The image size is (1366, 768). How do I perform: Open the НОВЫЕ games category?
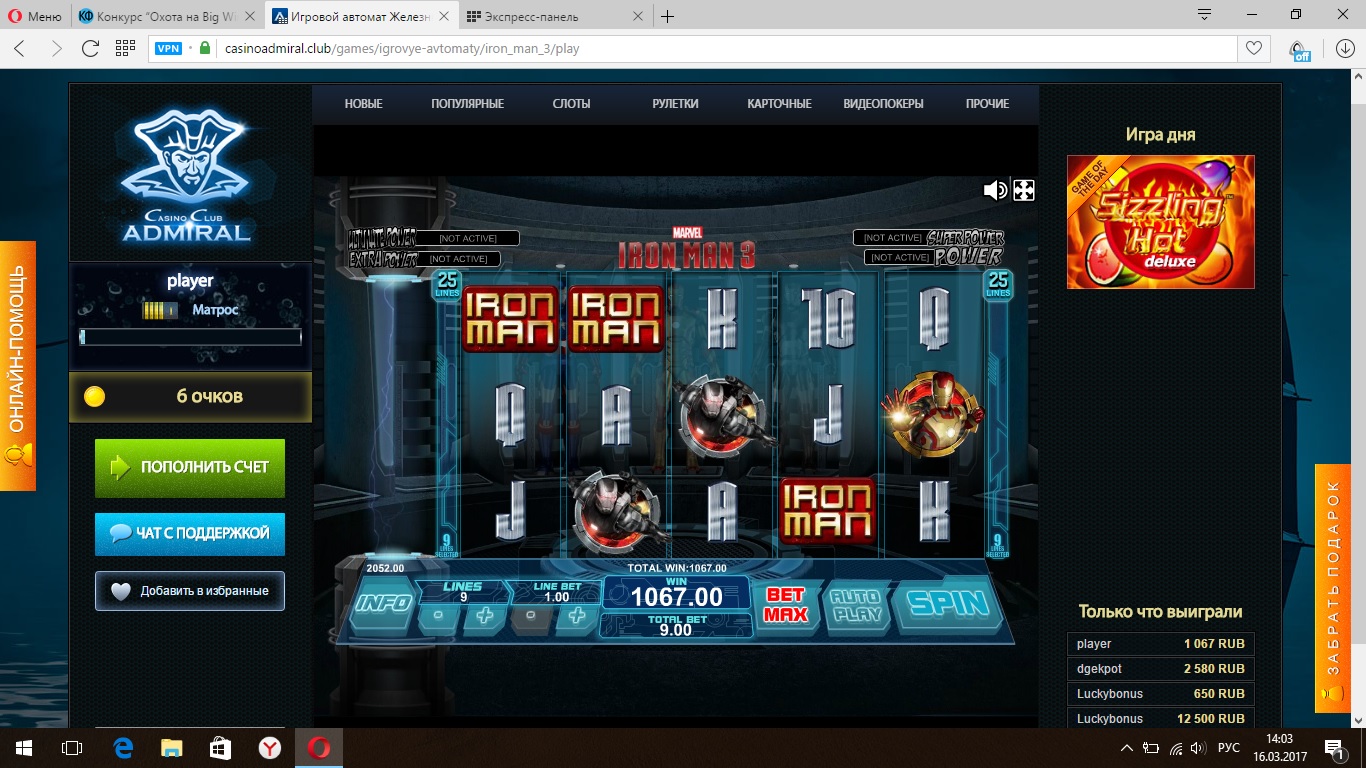pos(363,104)
